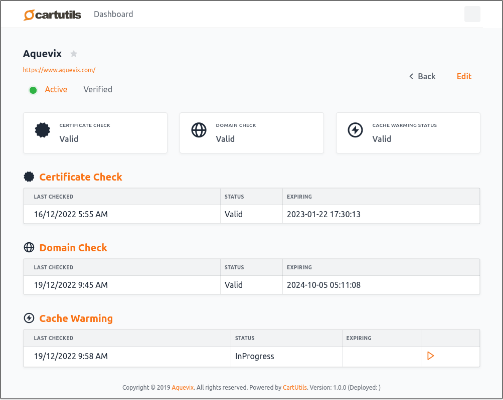Go Back to previous page
This screenshot has width=503, height=400.
[x=422, y=76]
